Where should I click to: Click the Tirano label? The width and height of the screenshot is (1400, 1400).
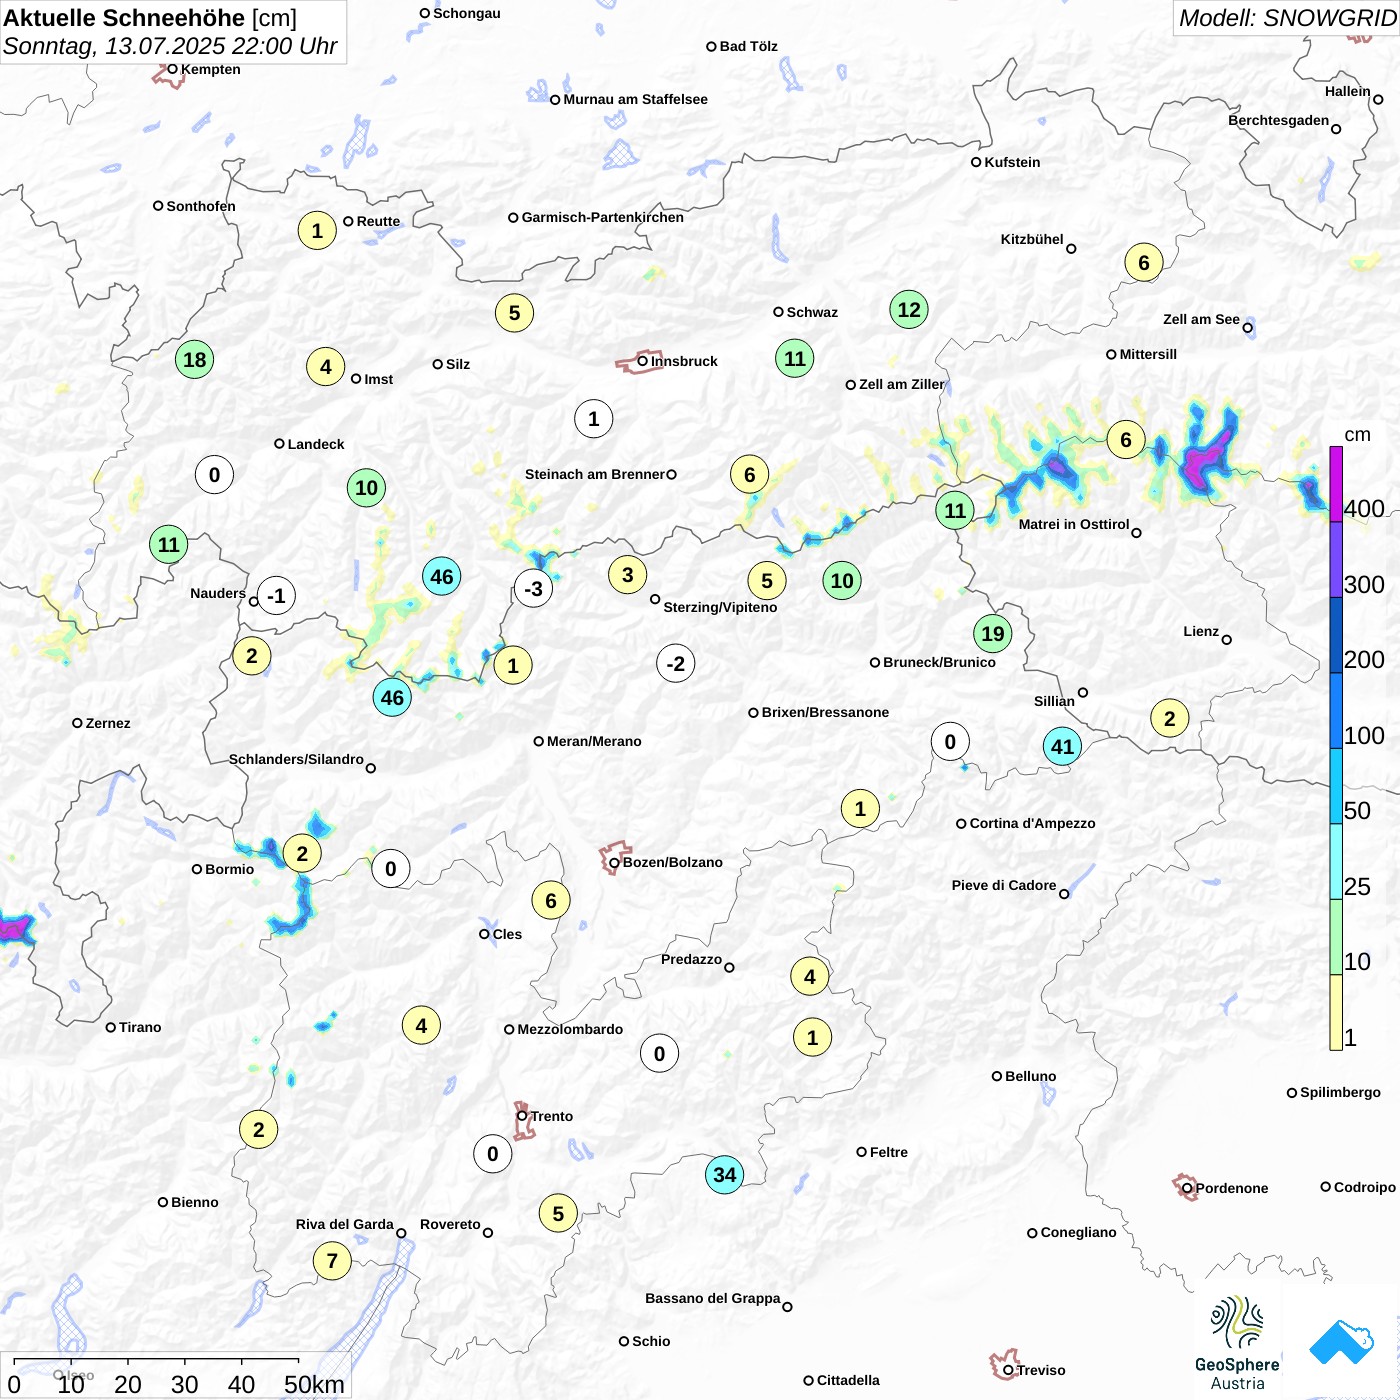pos(140,1027)
